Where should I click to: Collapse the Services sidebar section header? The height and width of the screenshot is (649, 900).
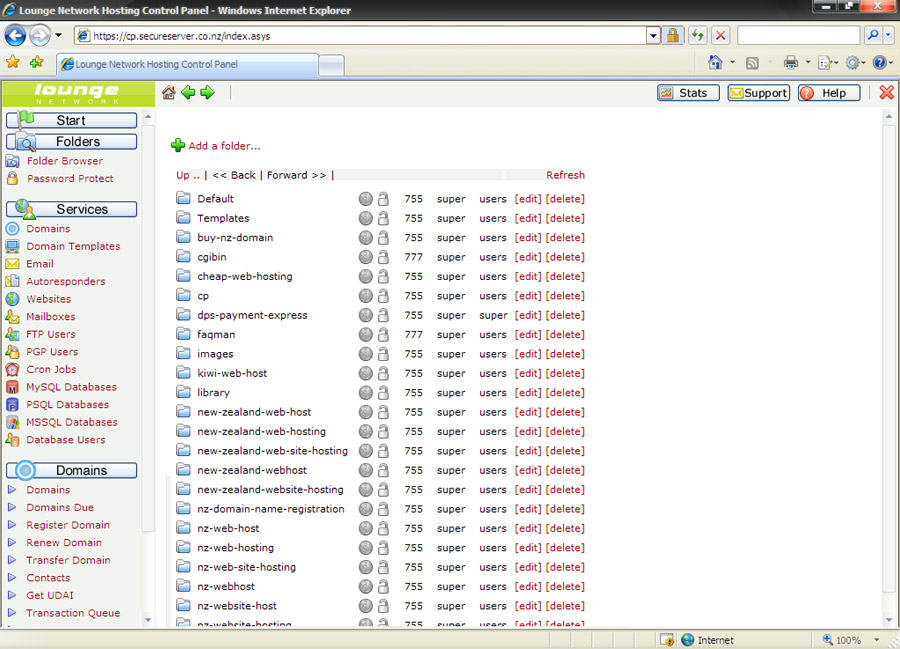(x=72, y=210)
